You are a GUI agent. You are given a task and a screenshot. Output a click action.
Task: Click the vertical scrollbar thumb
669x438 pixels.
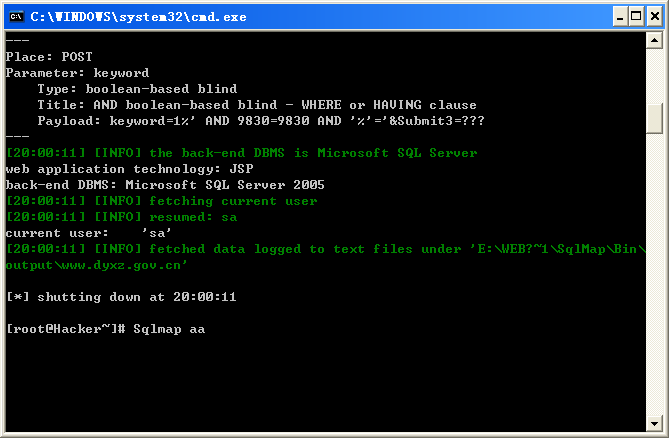pyautogui.click(x=654, y=119)
